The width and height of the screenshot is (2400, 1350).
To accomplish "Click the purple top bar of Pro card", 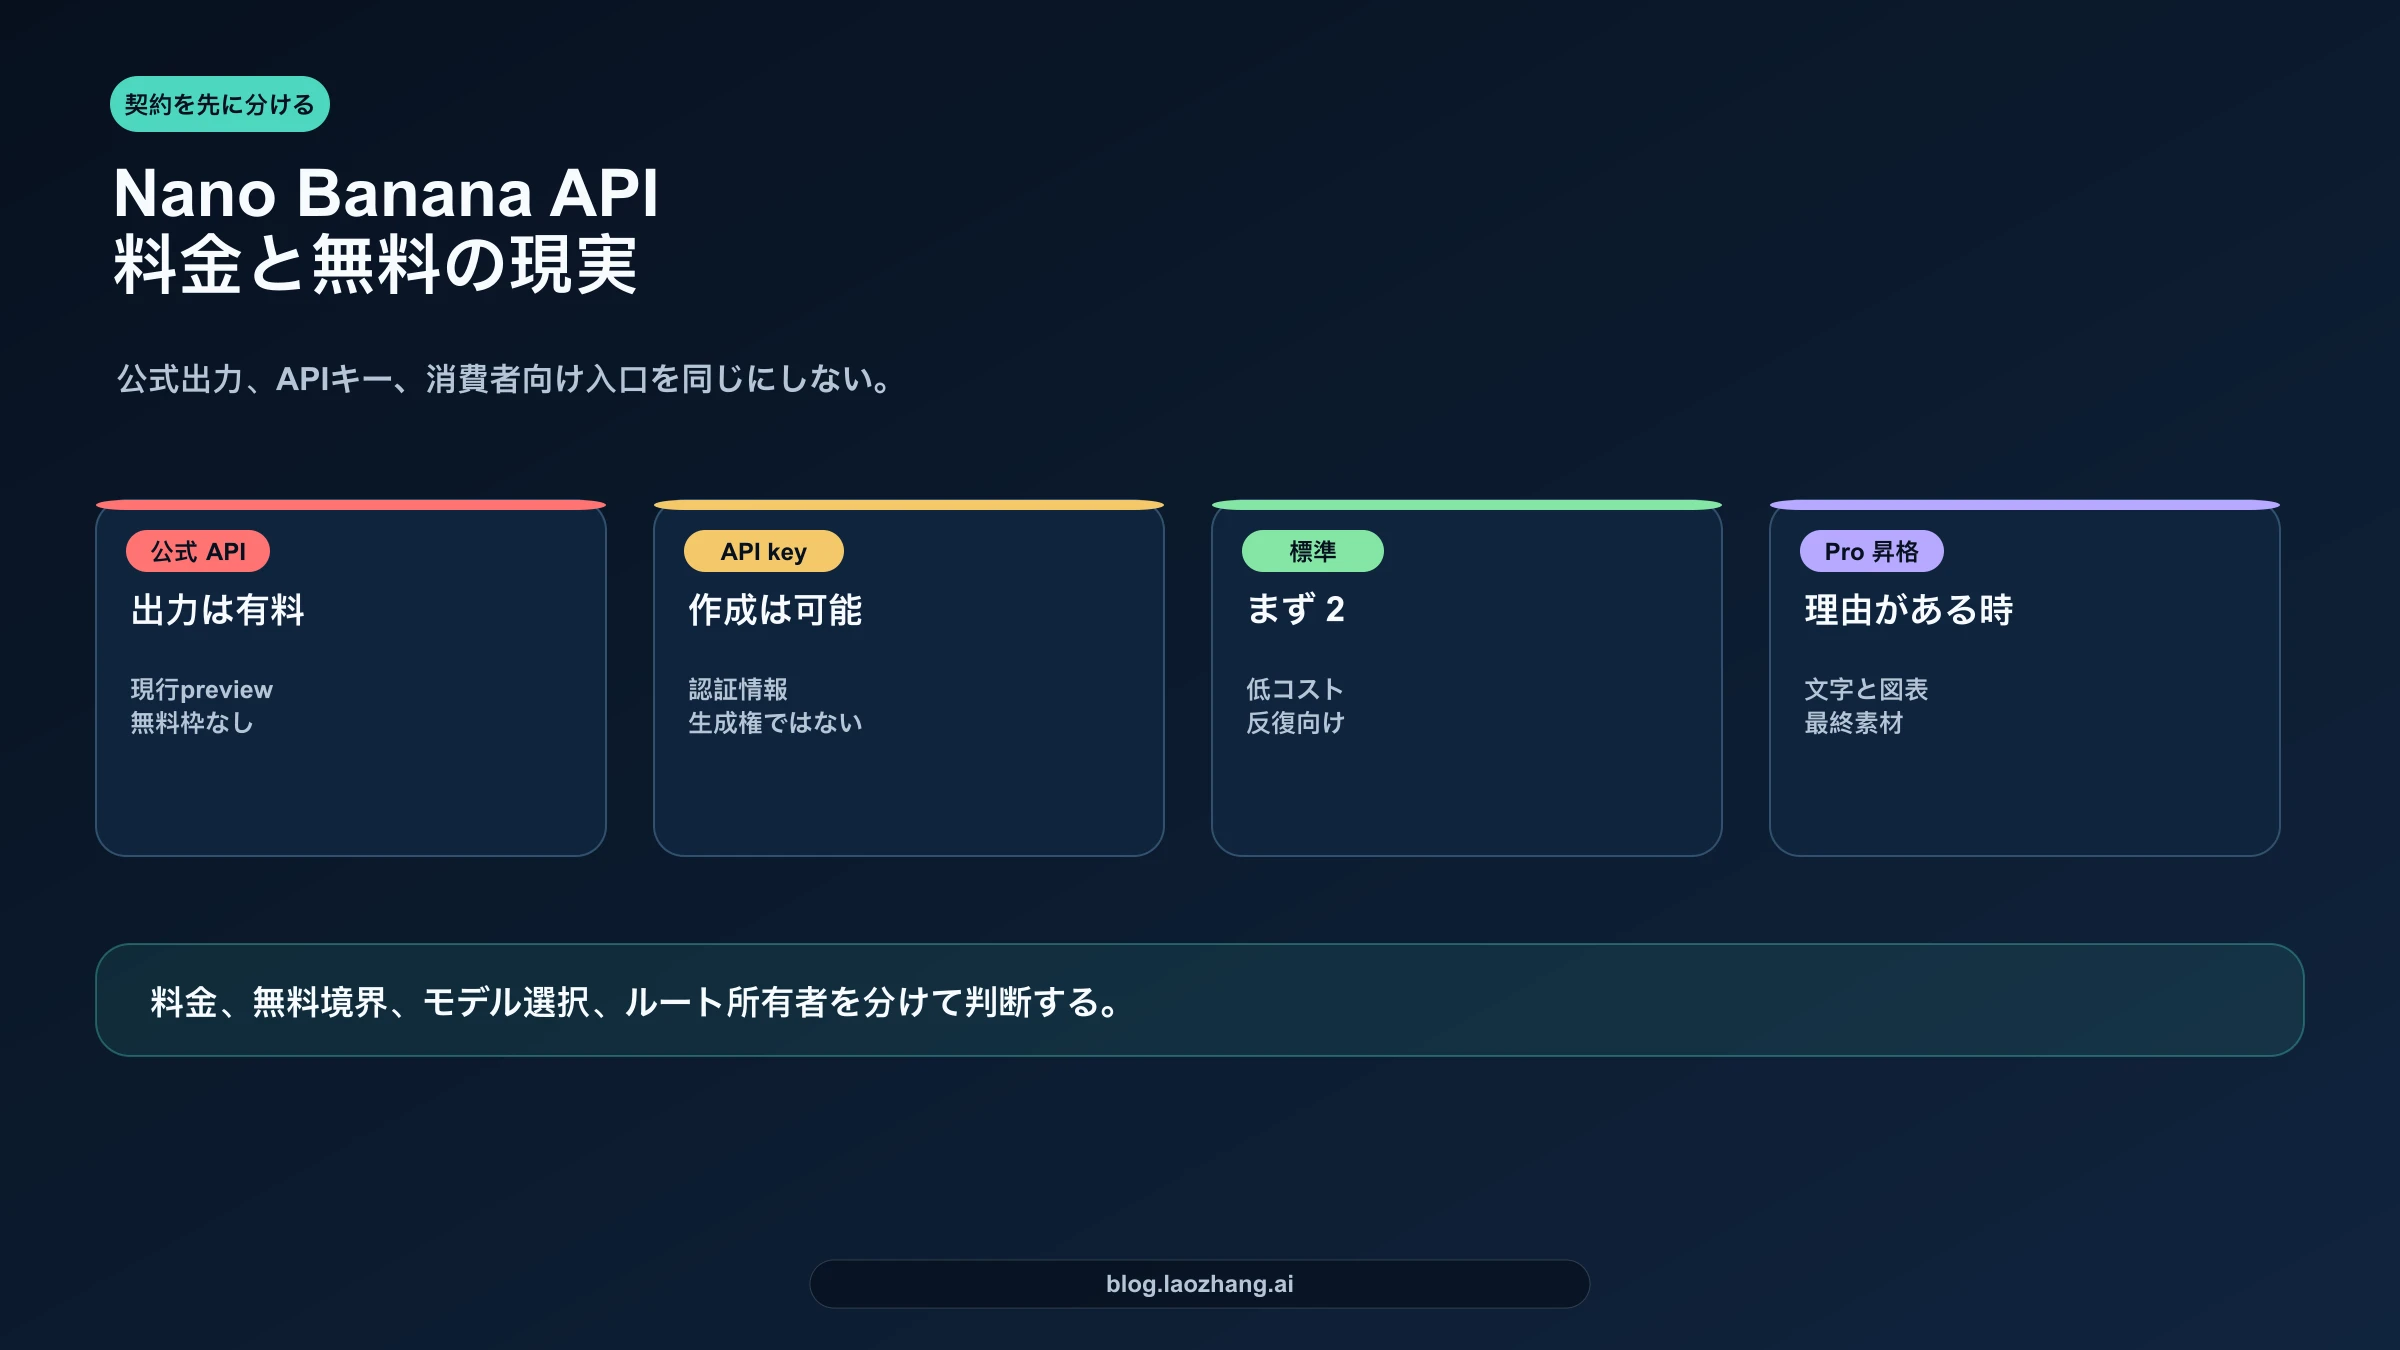I will 2024,505.
